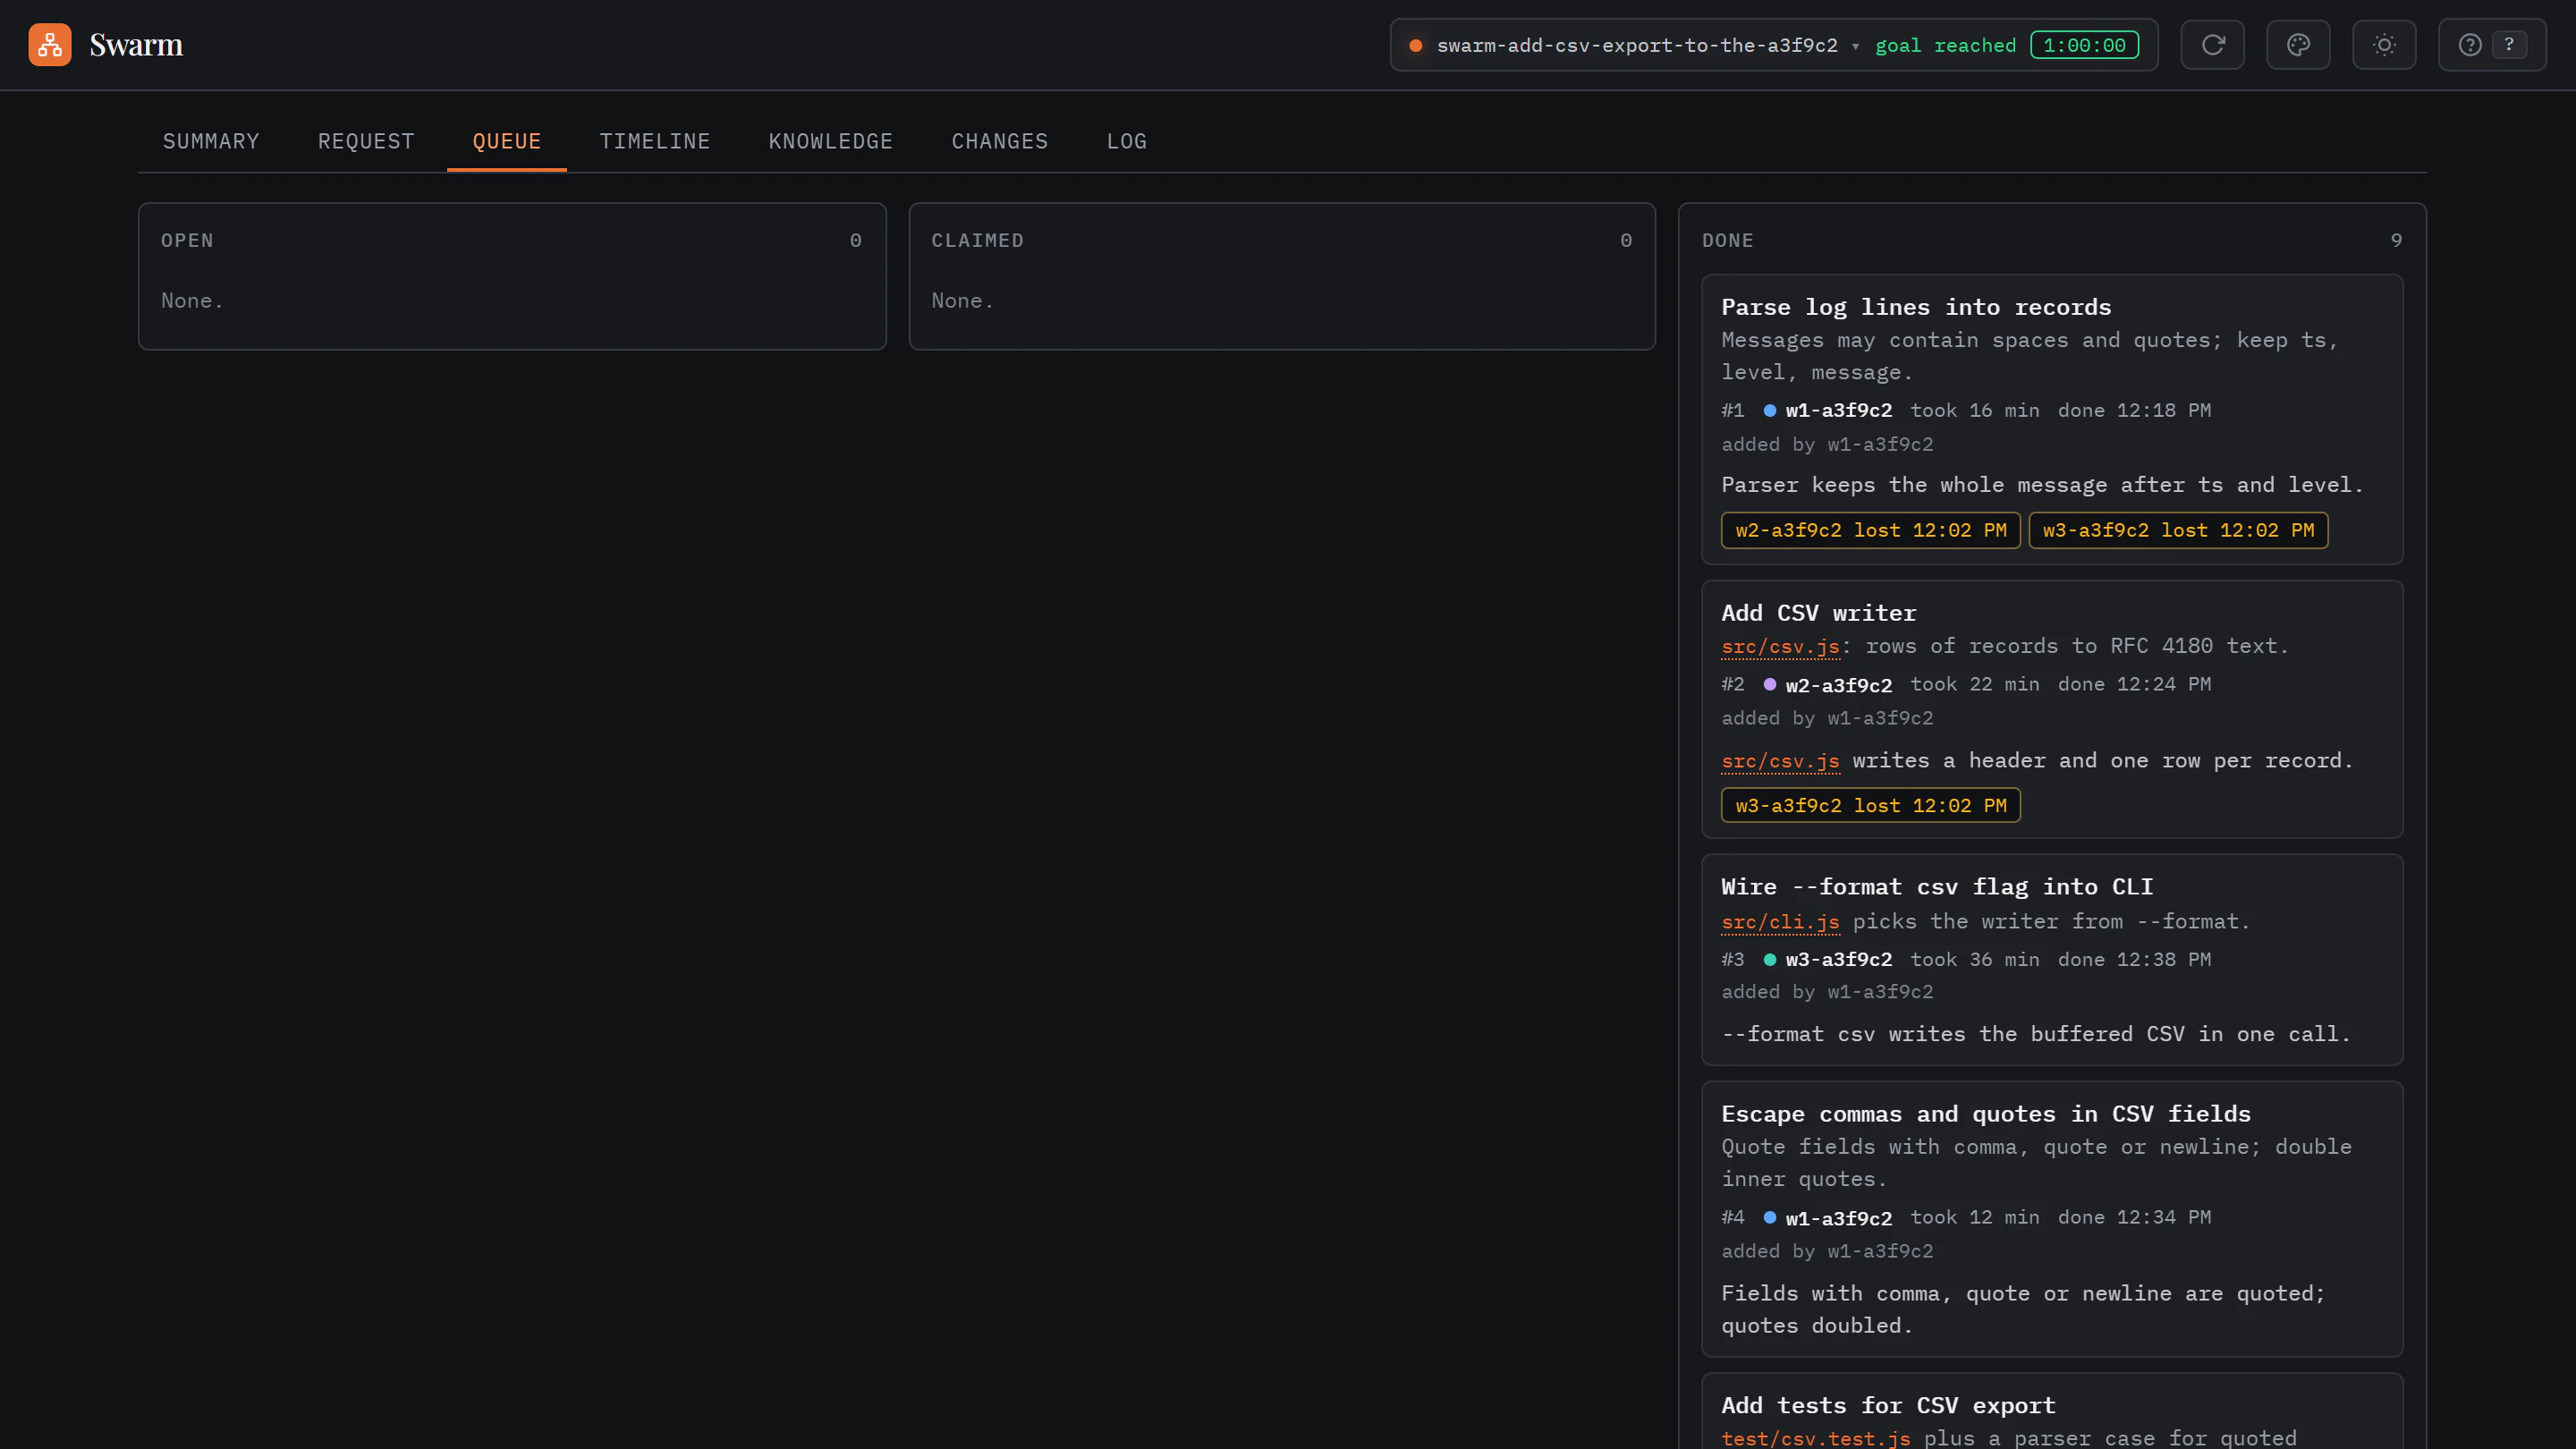Open the help question-mark button

2492,45
